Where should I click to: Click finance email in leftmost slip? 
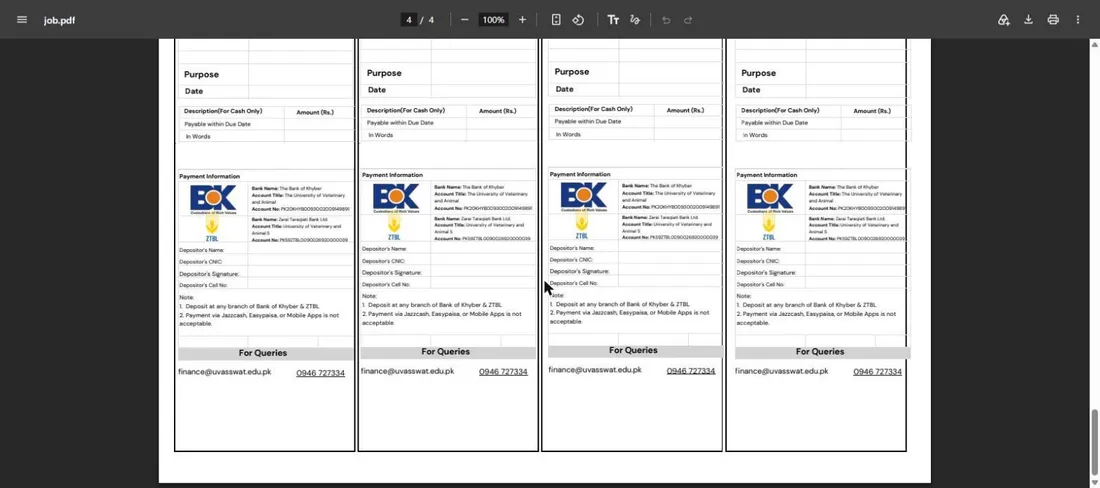tap(224, 372)
